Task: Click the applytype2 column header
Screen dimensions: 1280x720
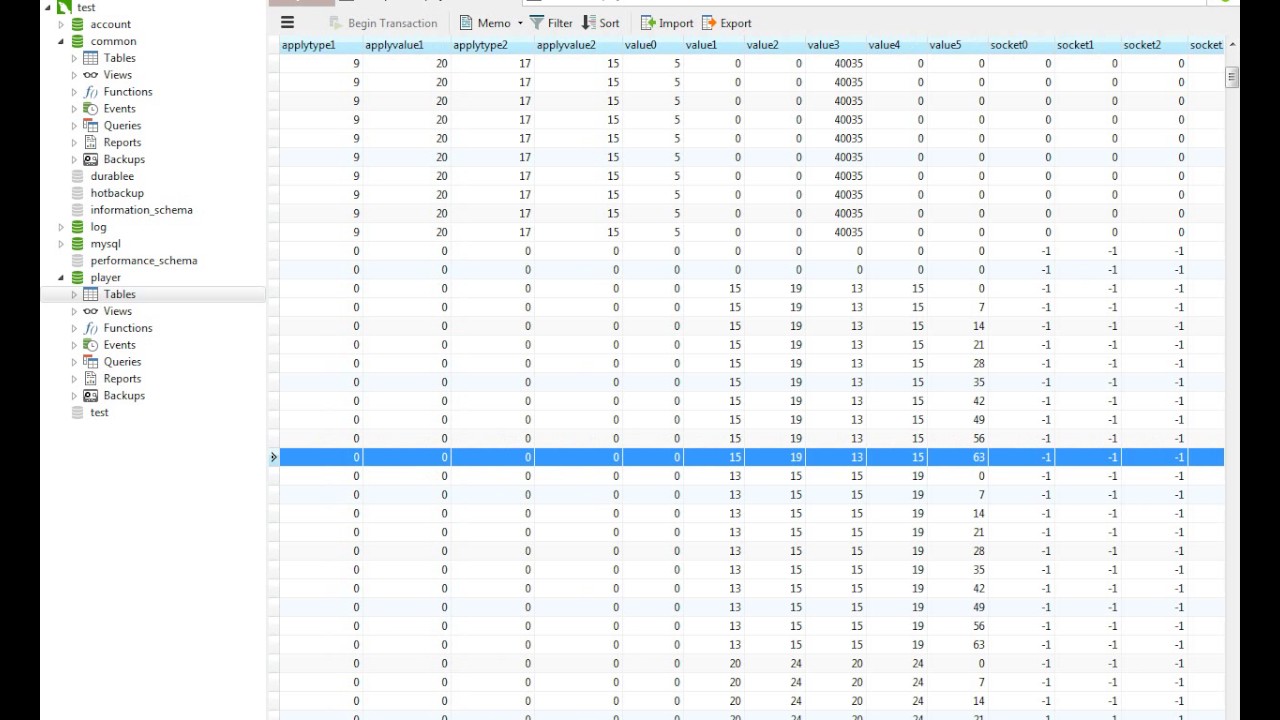Action: tap(492, 45)
